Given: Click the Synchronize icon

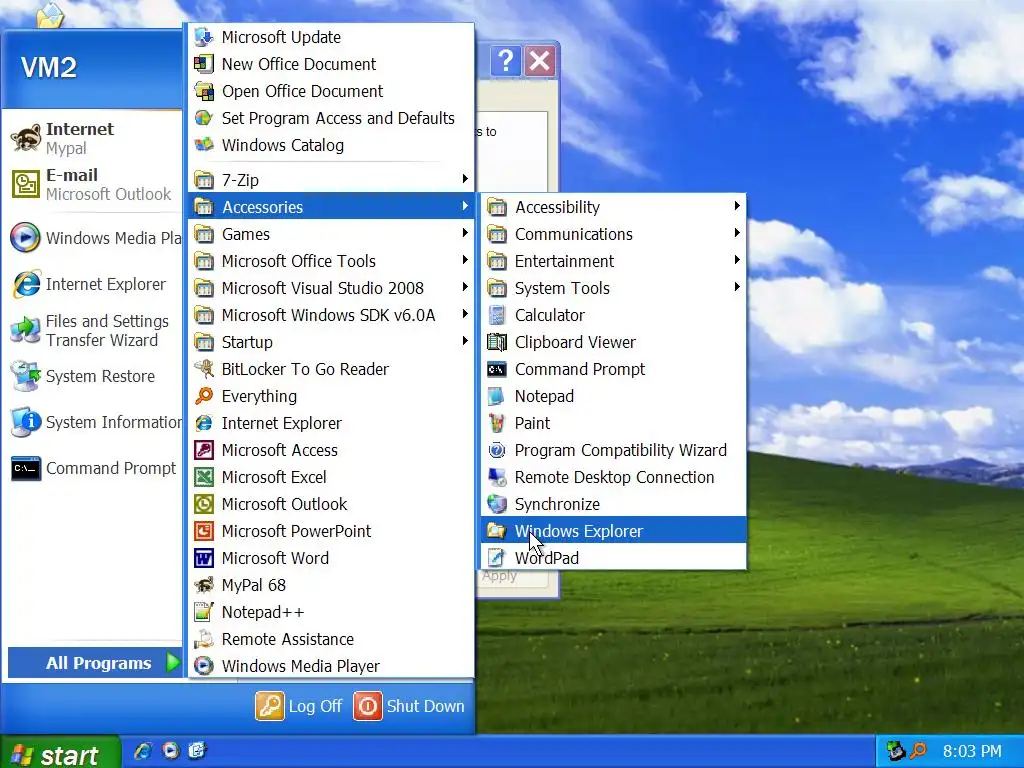Looking at the screenshot, I should coord(497,504).
